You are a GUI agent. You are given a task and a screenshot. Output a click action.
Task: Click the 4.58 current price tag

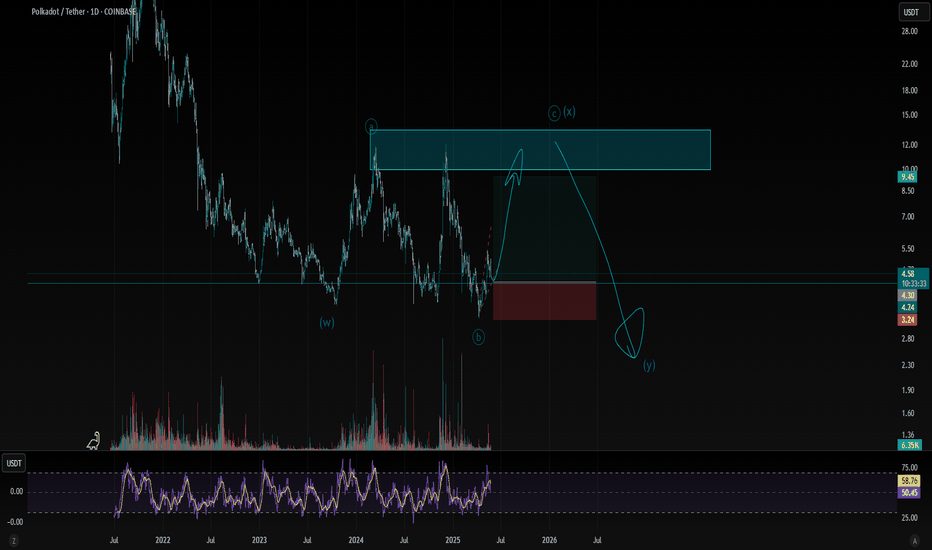click(x=908, y=274)
